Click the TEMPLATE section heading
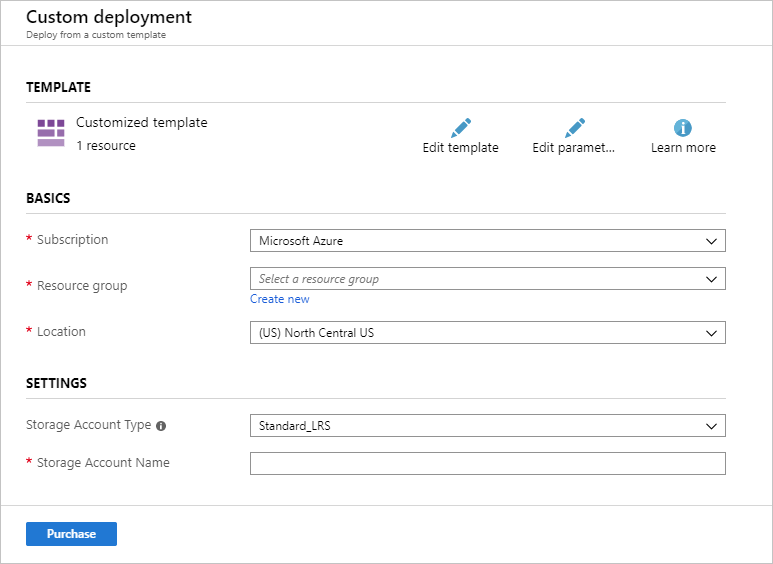Viewport: 773px width, 564px height. 58,87
